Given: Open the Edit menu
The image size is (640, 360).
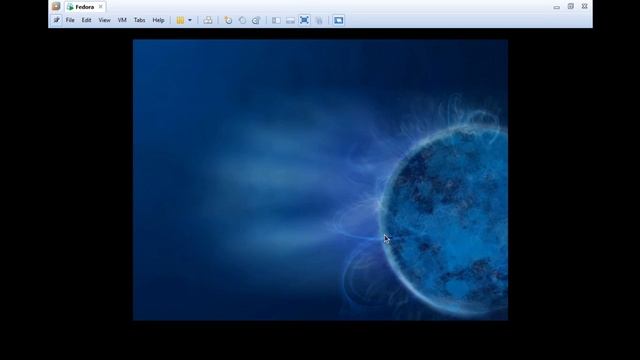Looking at the screenshot, I should [x=86, y=20].
